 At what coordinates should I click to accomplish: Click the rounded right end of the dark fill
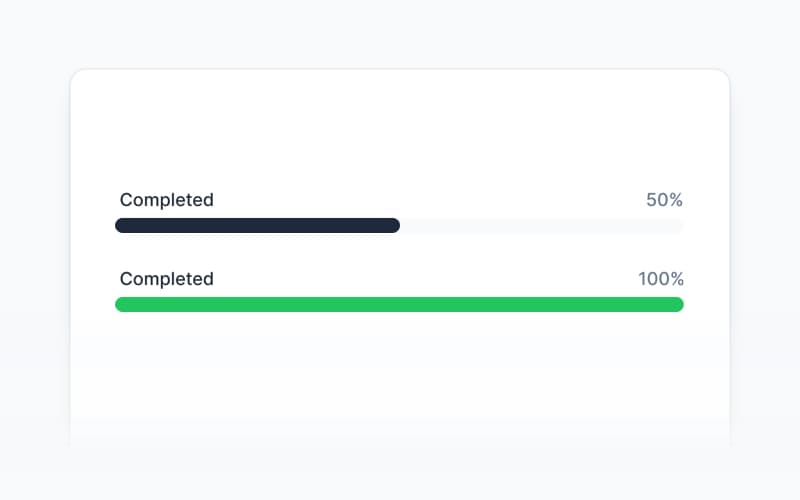click(x=394, y=226)
